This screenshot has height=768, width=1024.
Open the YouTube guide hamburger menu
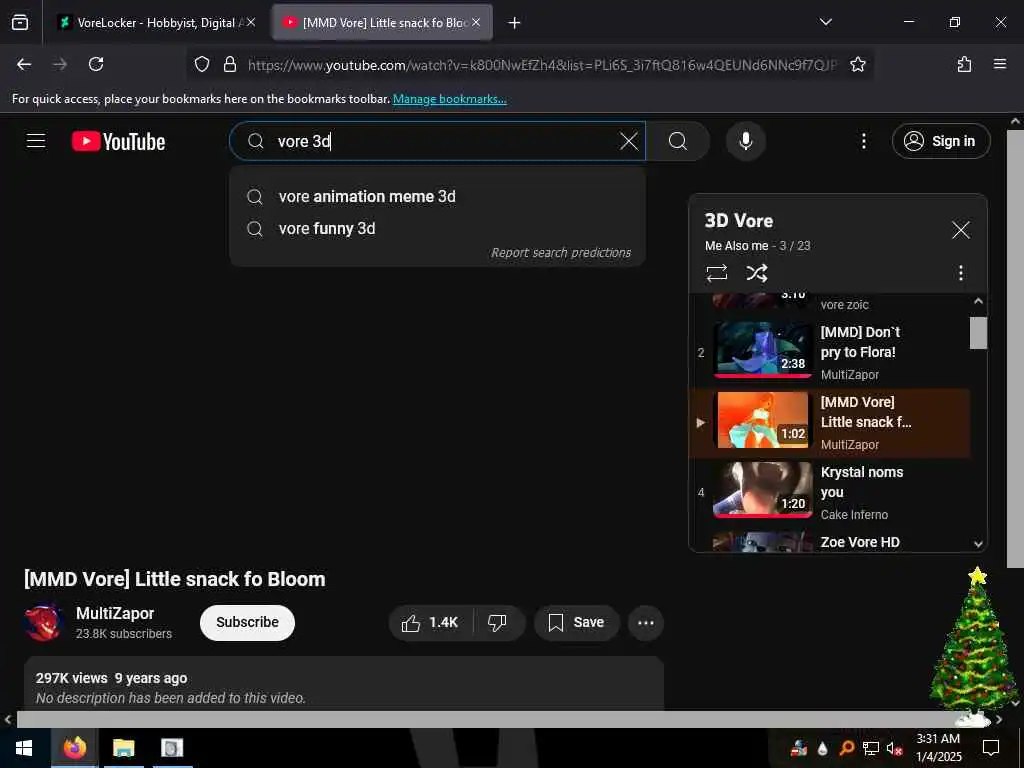36,141
